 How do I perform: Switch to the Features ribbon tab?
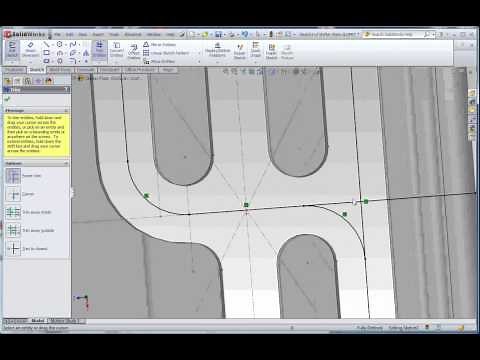14,70
